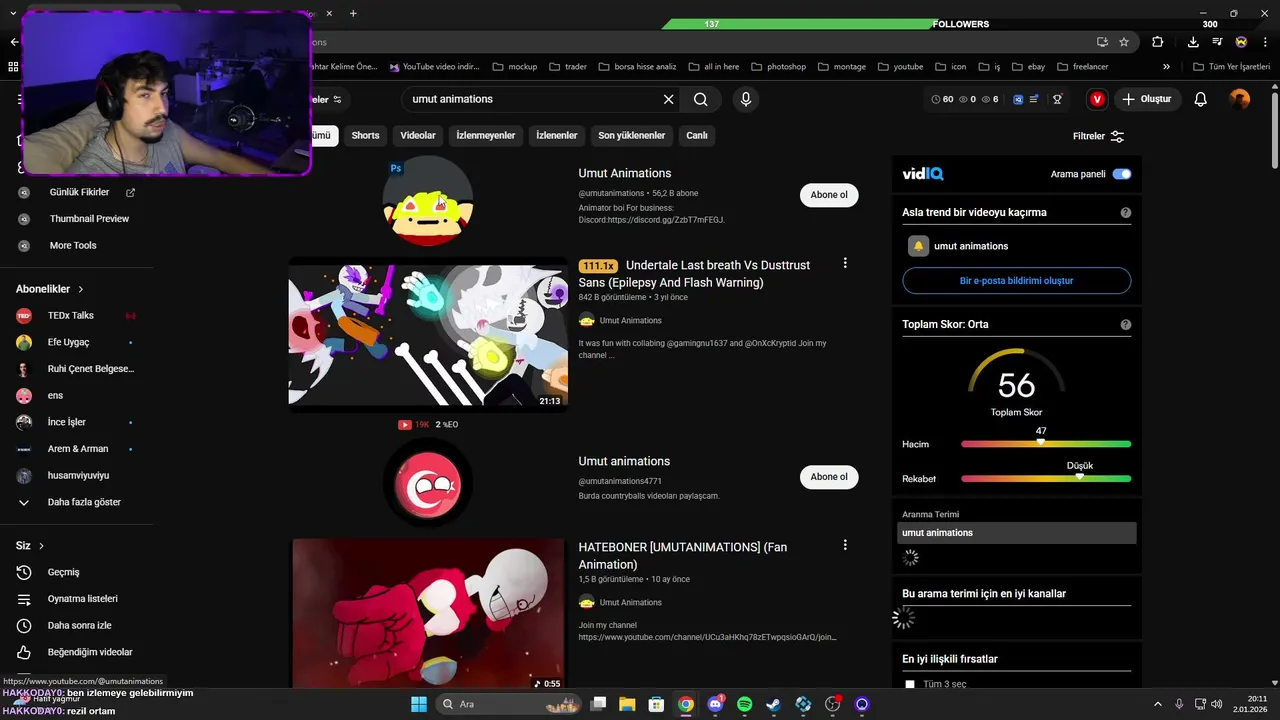Click the Windows taskbar search box
Viewport: 1280px width, 720px height.
pyautogui.click(x=510, y=704)
